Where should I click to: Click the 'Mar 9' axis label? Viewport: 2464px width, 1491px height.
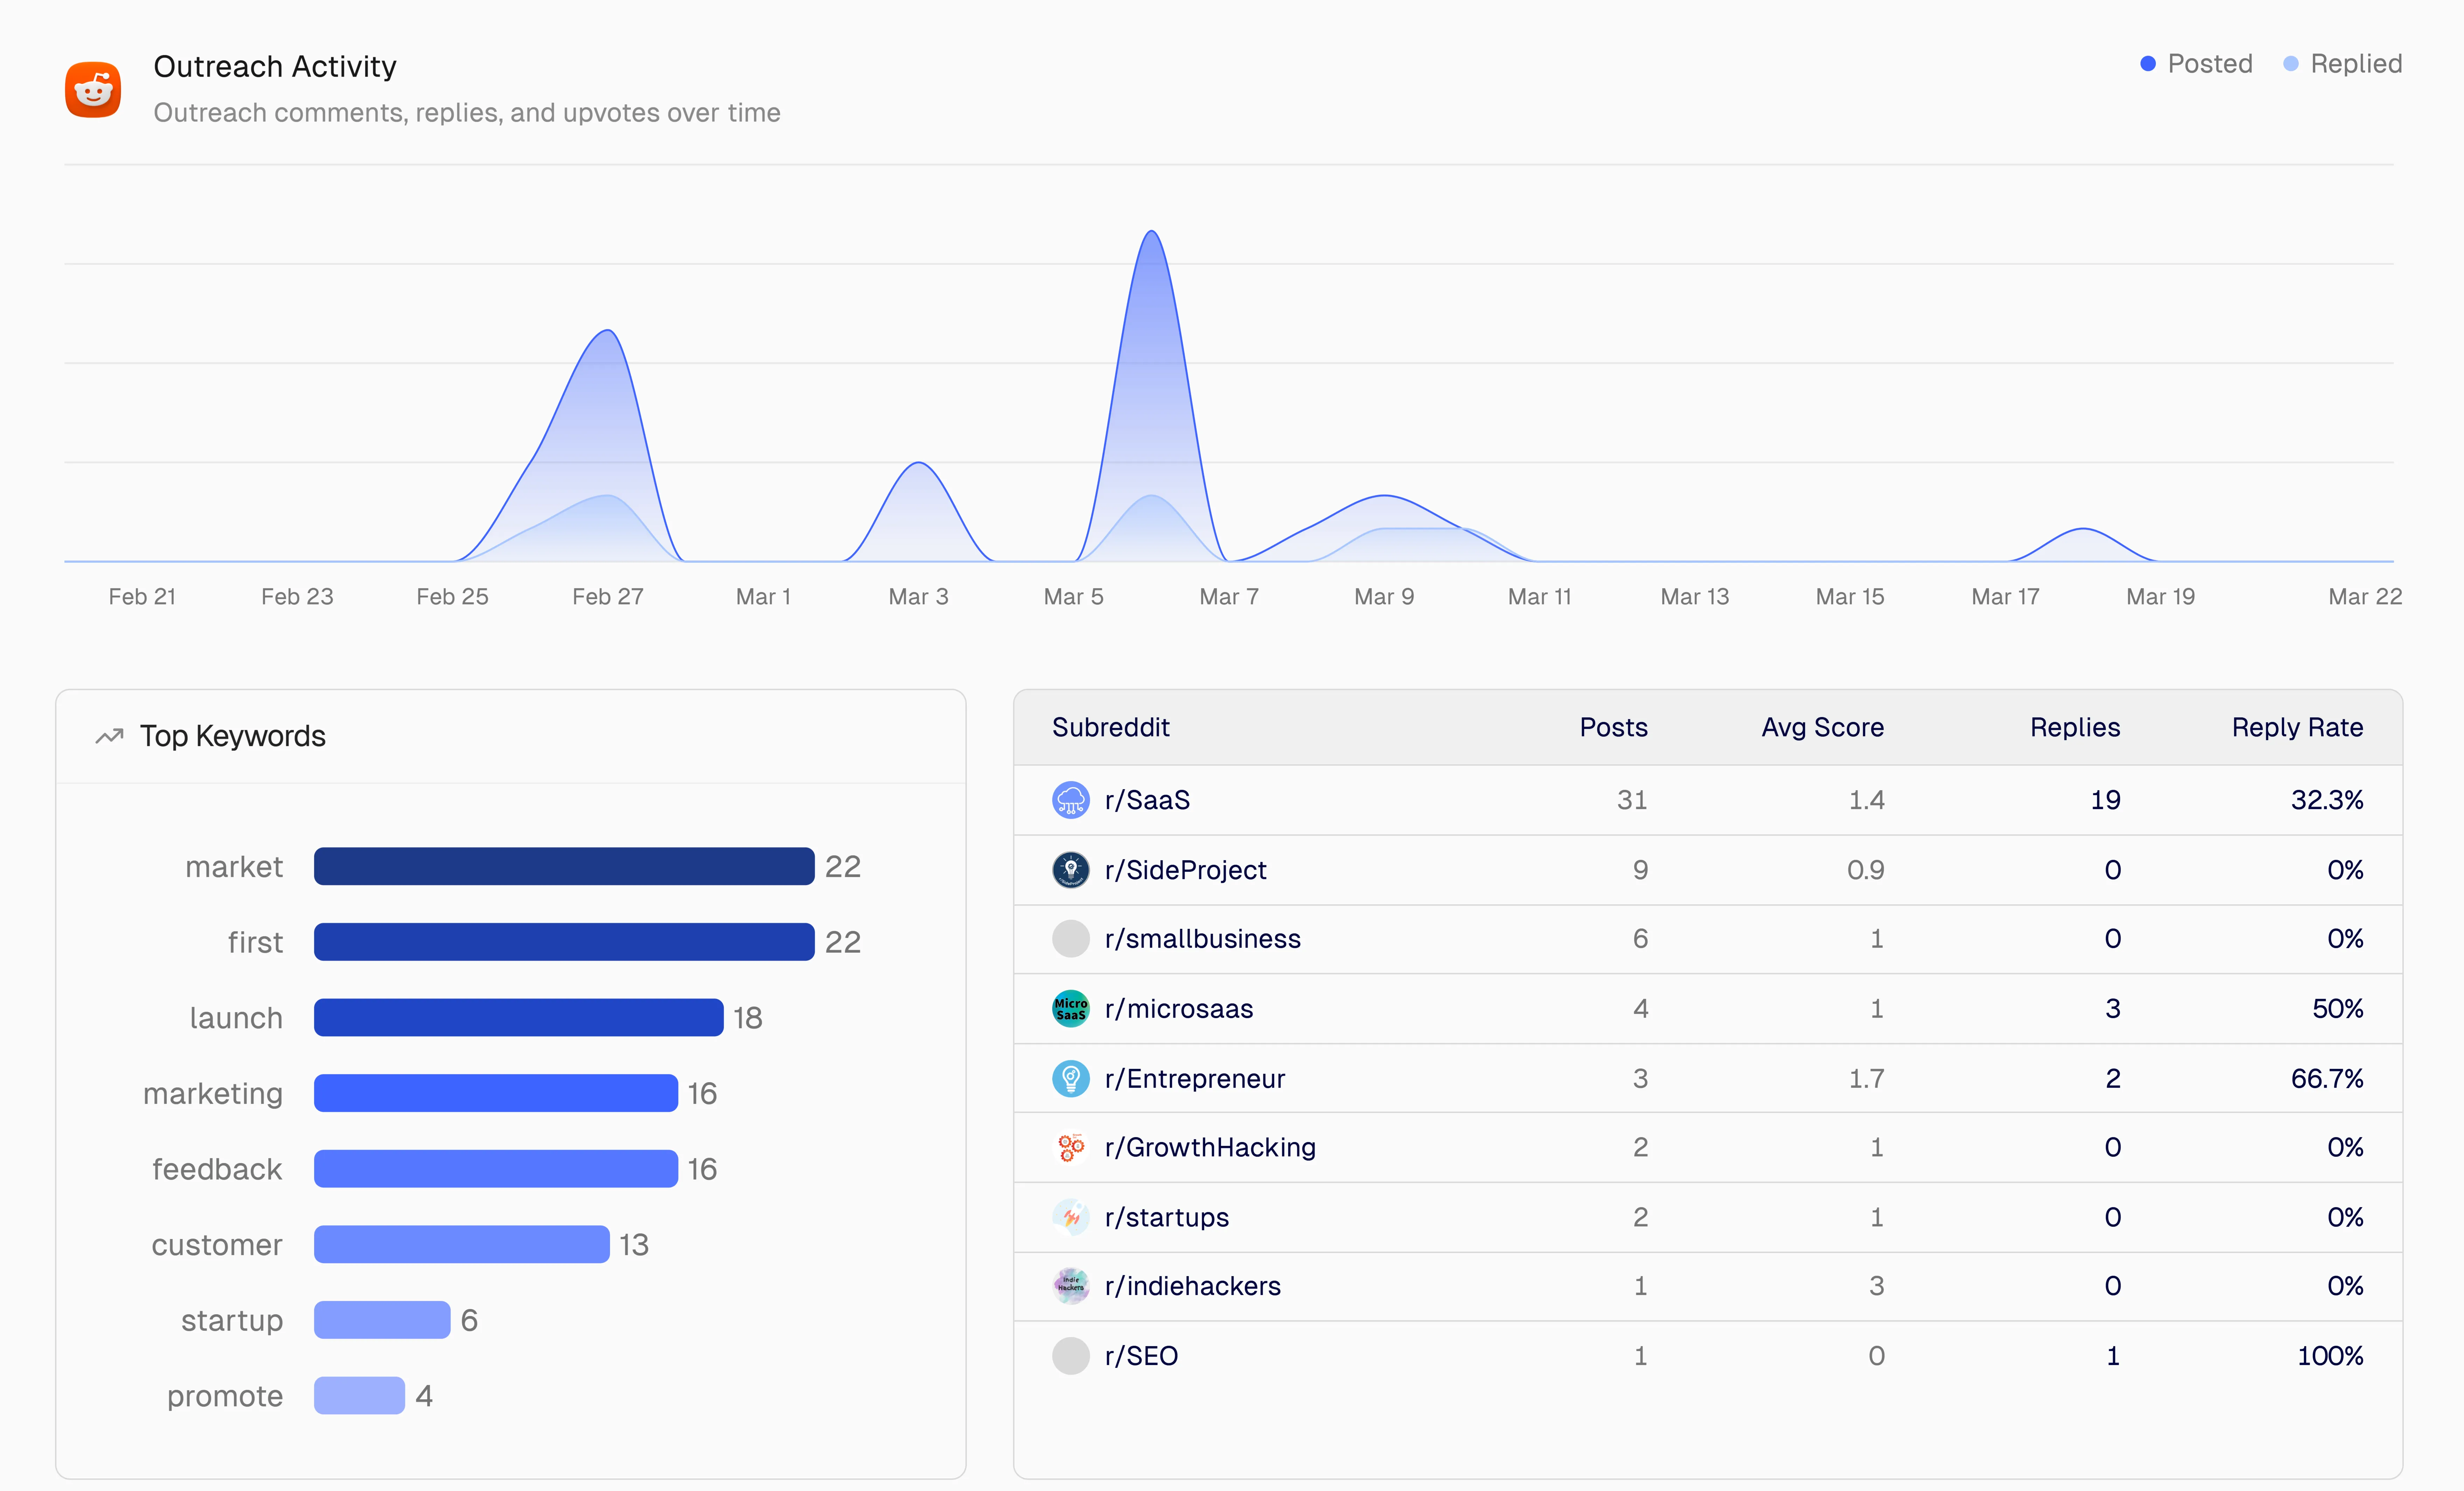(x=1384, y=597)
